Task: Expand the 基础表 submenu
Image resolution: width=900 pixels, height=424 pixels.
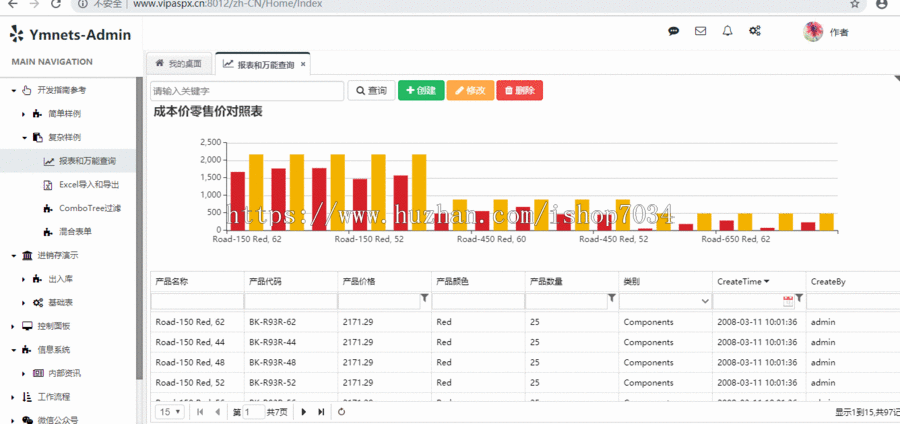Action: 24,303
